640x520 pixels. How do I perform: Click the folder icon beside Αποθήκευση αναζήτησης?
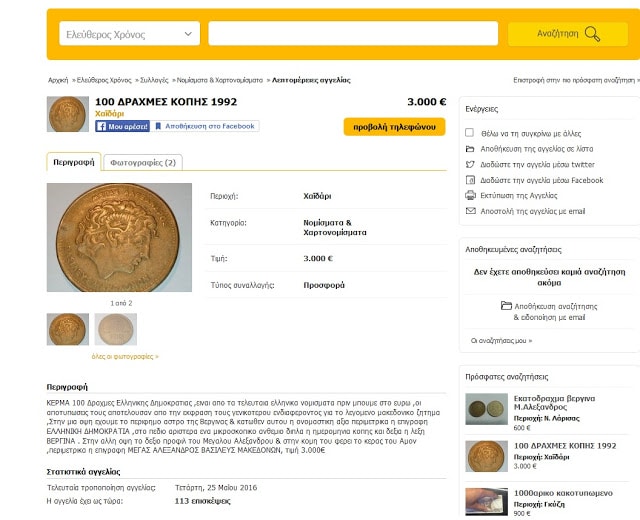(x=506, y=306)
